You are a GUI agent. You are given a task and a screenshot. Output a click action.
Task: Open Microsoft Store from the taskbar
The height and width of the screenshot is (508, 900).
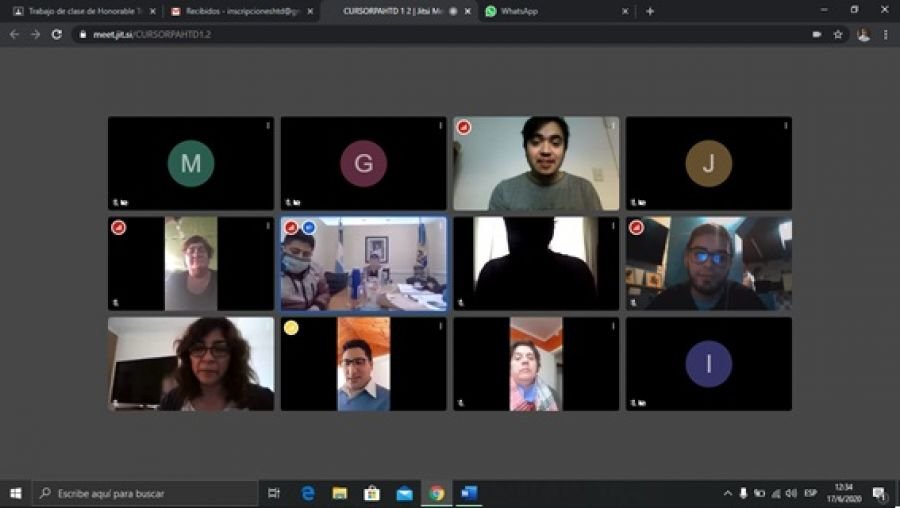tap(372, 493)
